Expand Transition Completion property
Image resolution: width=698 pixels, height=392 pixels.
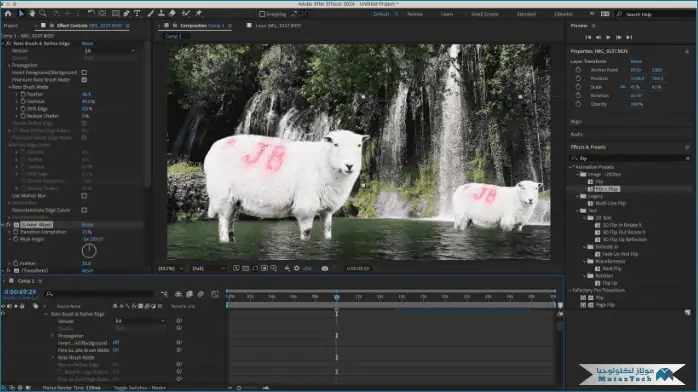pos(9,232)
